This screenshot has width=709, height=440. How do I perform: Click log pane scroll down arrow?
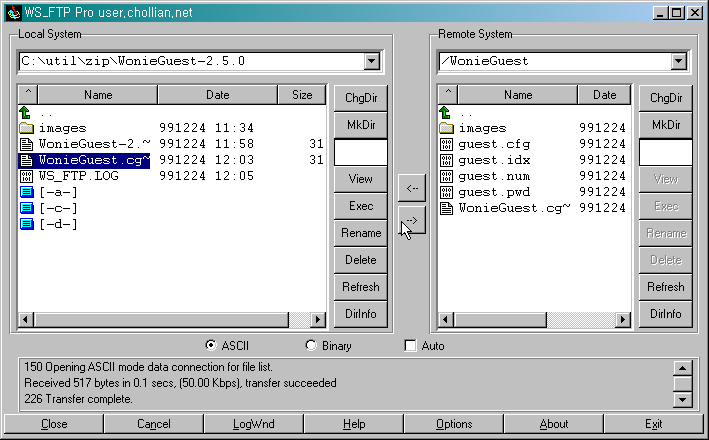[682, 400]
